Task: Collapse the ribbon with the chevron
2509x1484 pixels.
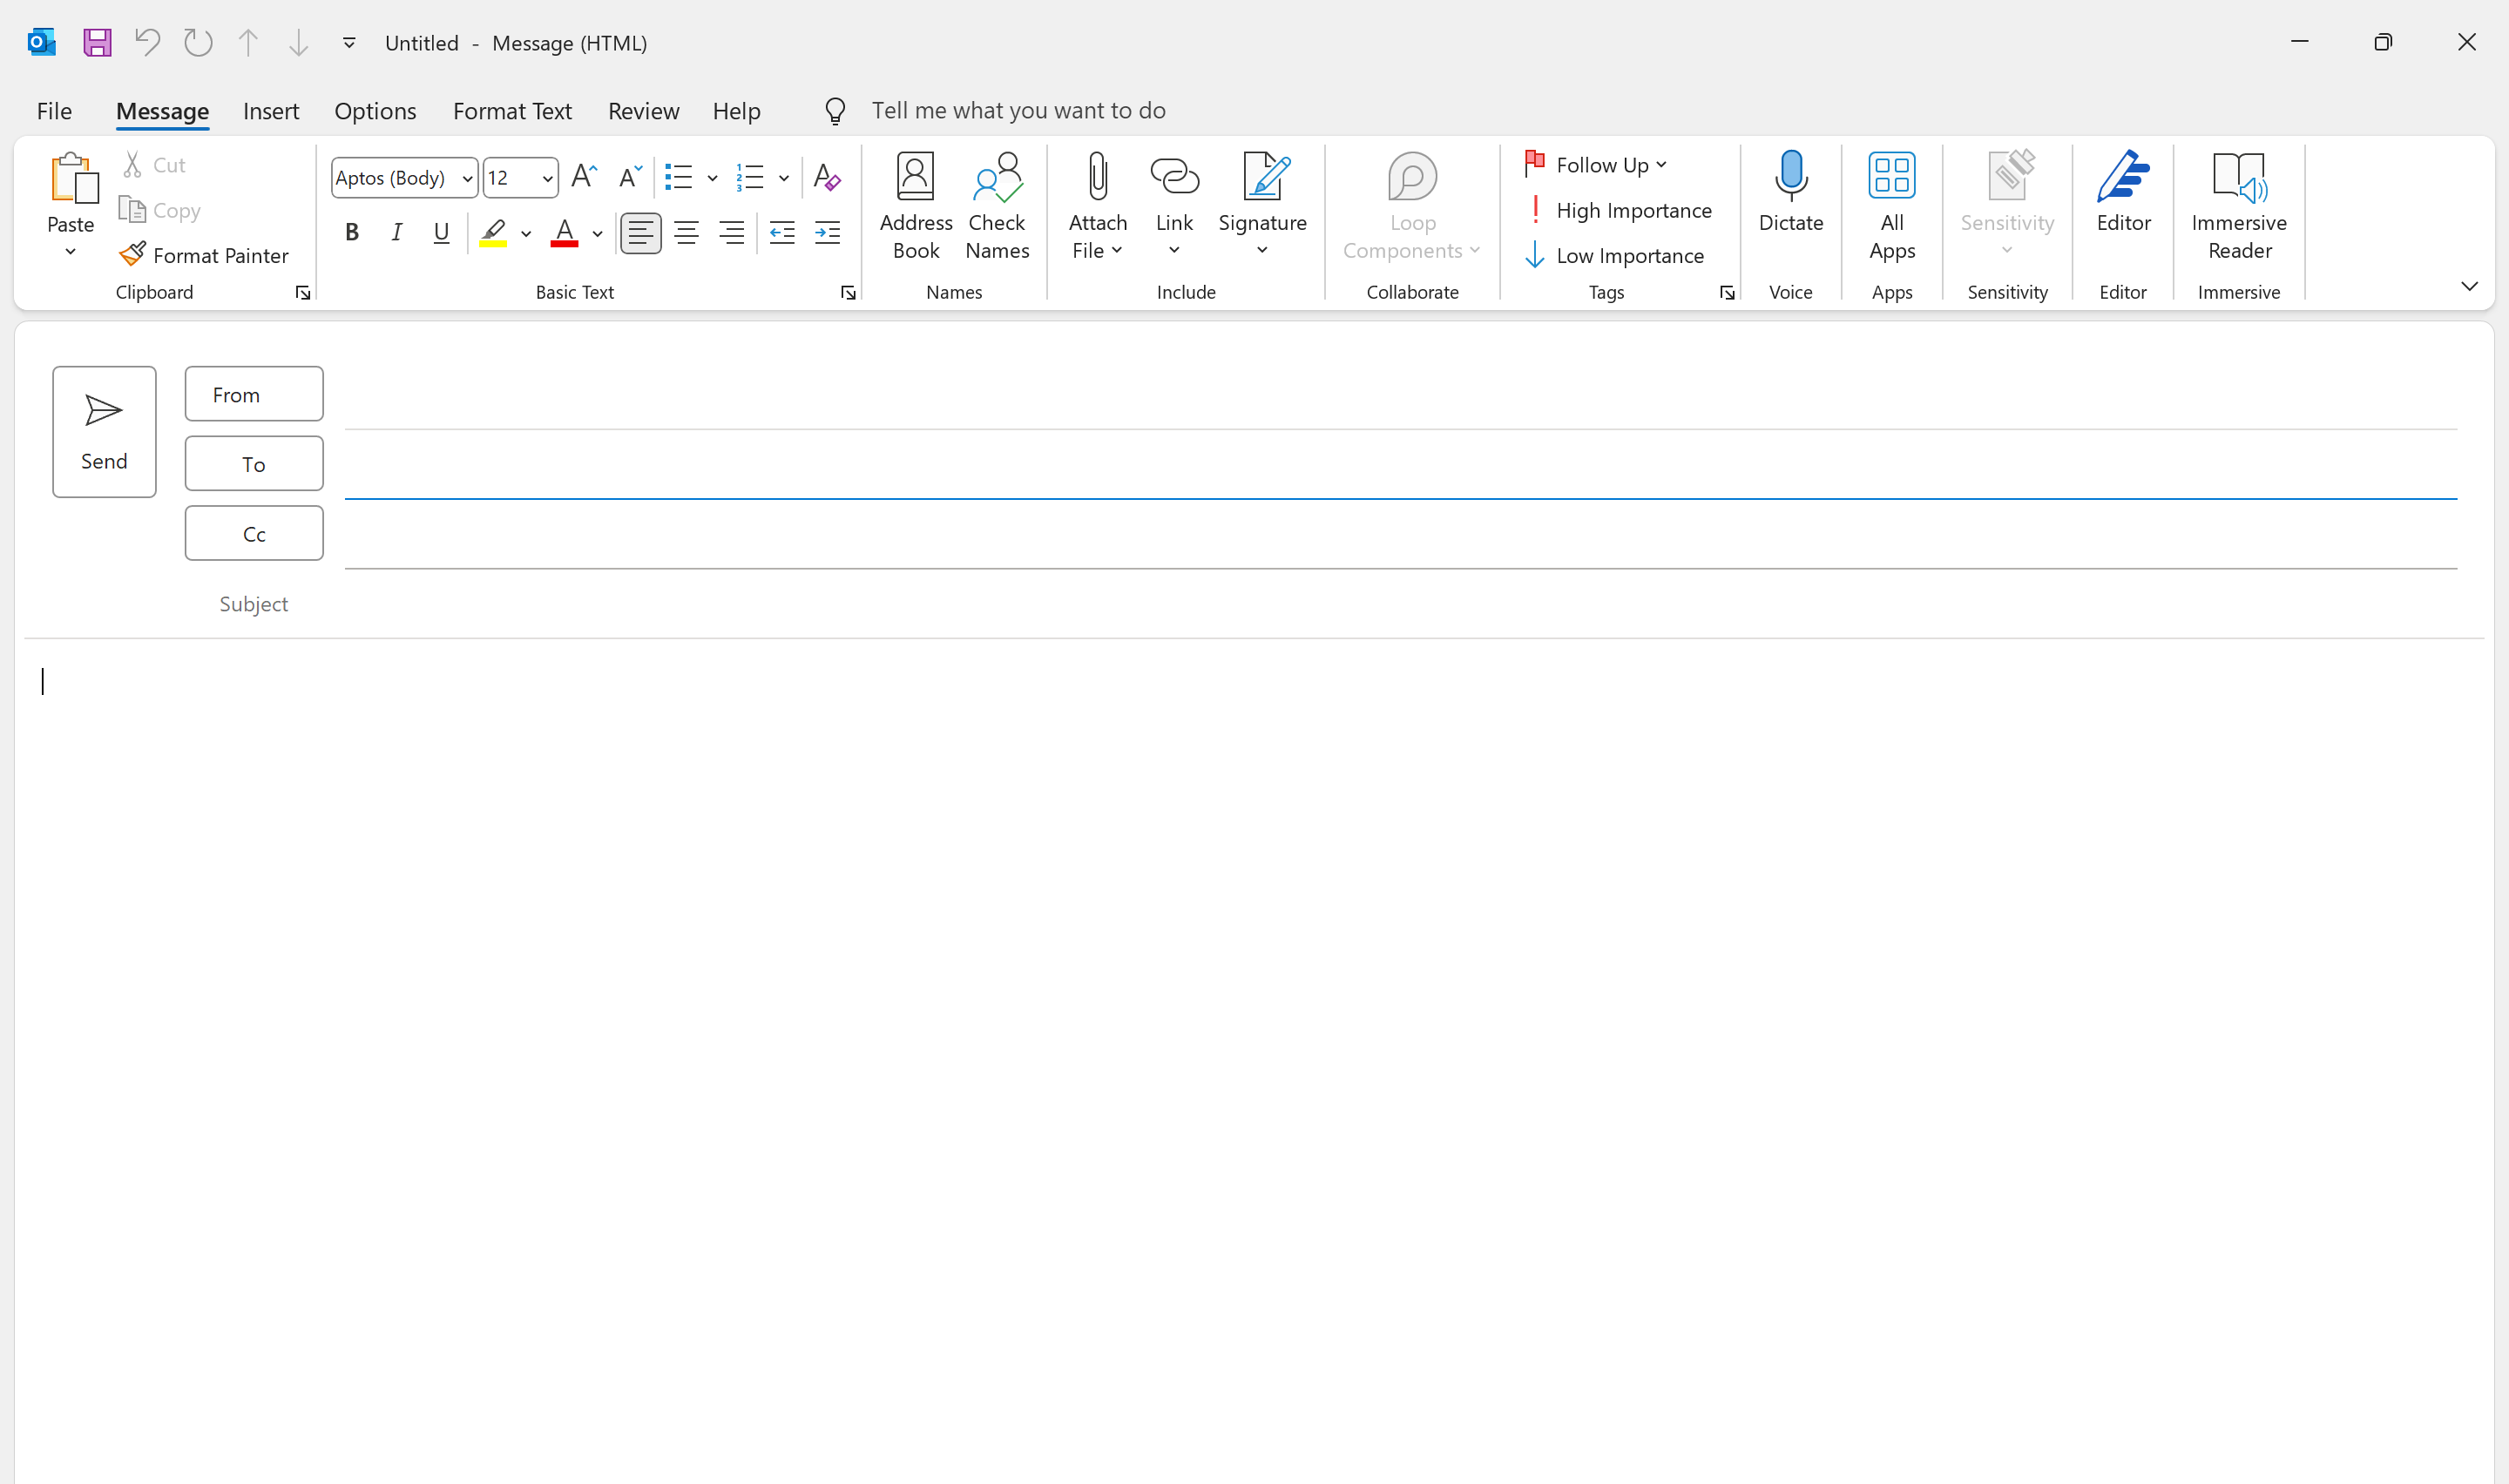Action: click(x=2469, y=287)
